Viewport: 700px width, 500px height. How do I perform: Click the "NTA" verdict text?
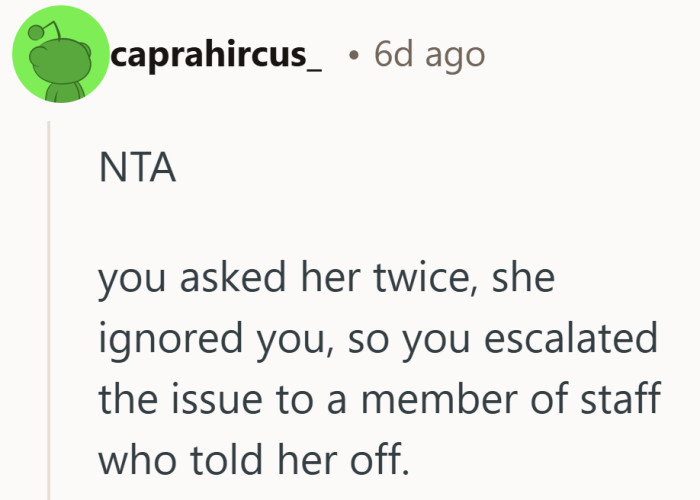pyautogui.click(x=137, y=168)
